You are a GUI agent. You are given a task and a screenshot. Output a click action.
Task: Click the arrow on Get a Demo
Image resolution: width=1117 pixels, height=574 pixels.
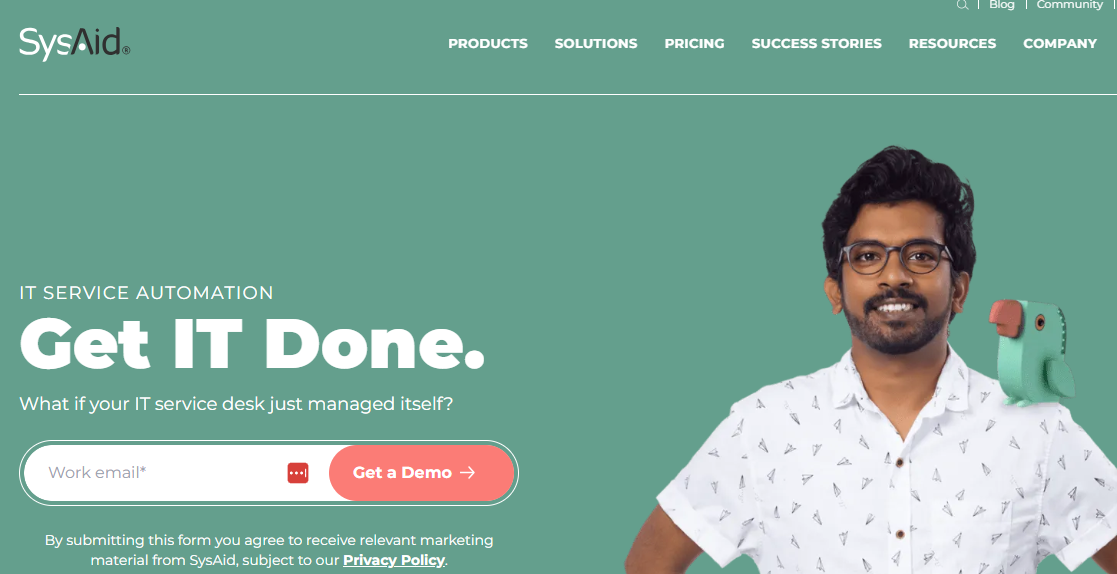[x=467, y=473]
